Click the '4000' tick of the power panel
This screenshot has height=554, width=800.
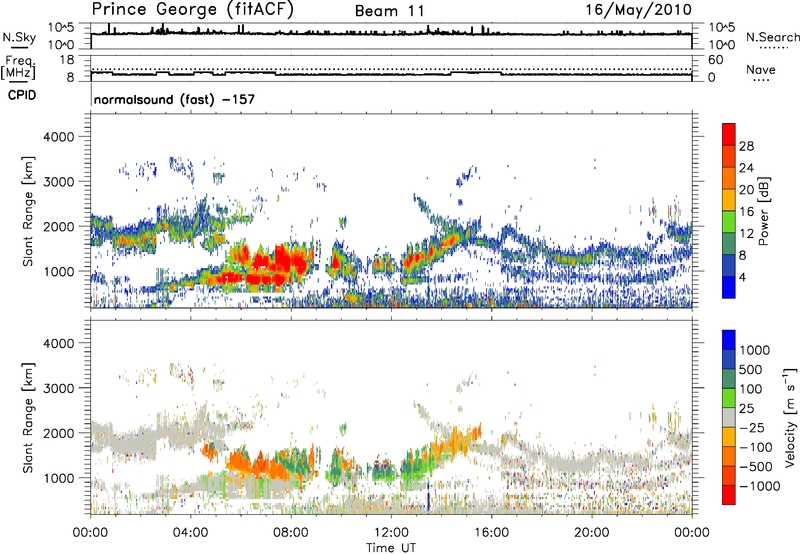58,137
